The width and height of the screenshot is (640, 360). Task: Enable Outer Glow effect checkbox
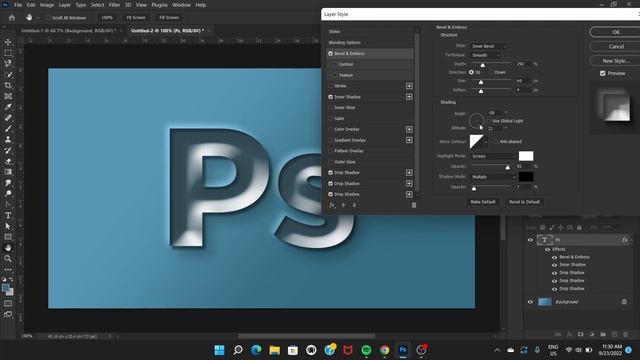(331, 162)
